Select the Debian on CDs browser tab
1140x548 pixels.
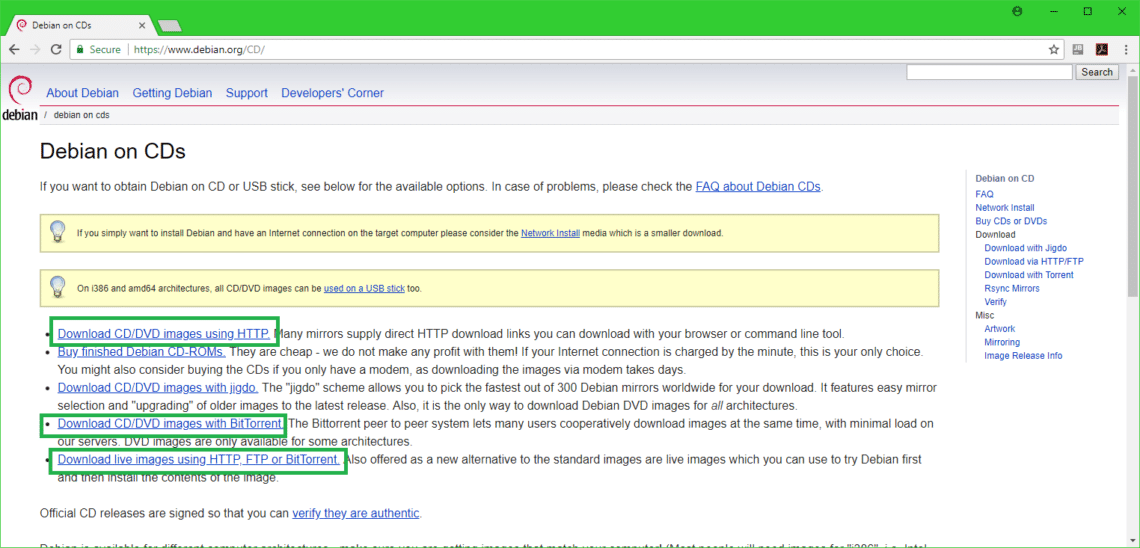(x=81, y=25)
